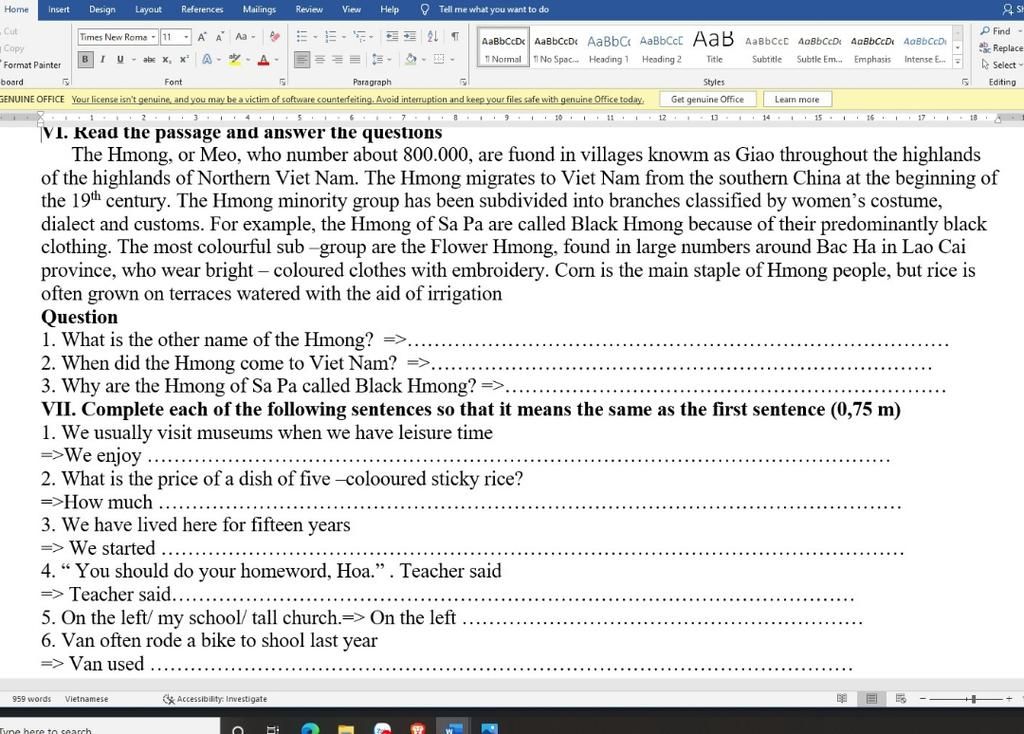Click Format Painter
1024x734 pixels.
[31, 65]
